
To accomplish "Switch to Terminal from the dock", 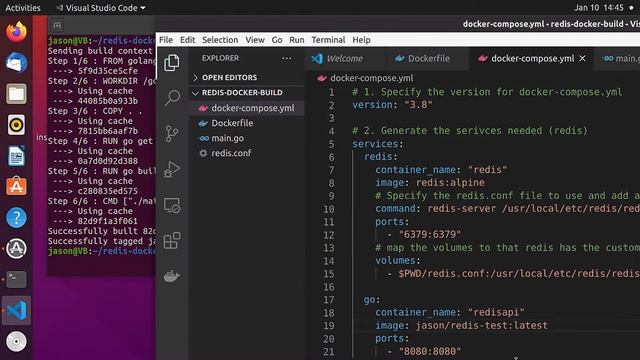I will [16, 280].
